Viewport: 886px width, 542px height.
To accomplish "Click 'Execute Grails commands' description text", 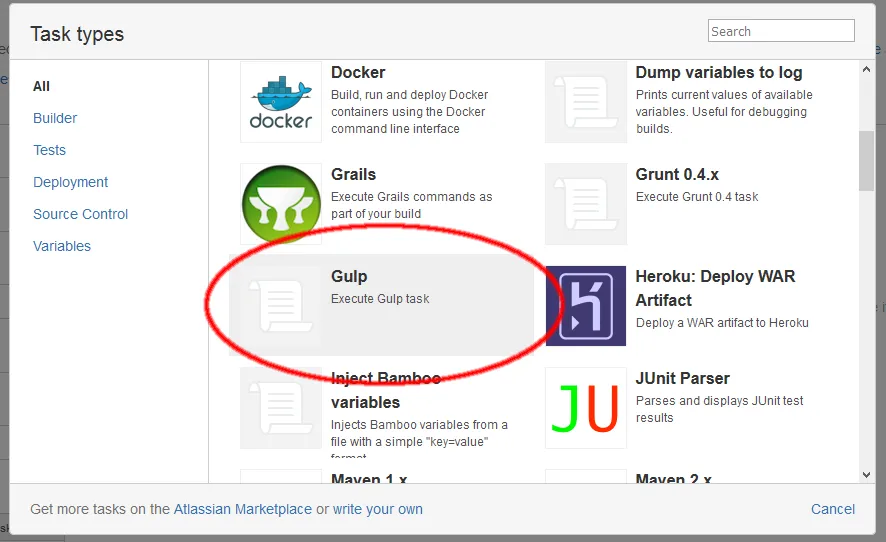I will click(x=411, y=205).
